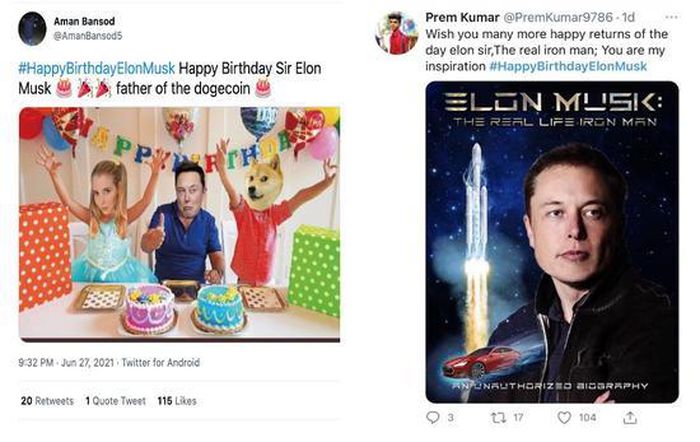Image resolution: width=700 pixels, height=442 pixels.
Task: Click the #HappyBirthdayElonMusk hashtag in Aman's tweet
Action: point(97,68)
